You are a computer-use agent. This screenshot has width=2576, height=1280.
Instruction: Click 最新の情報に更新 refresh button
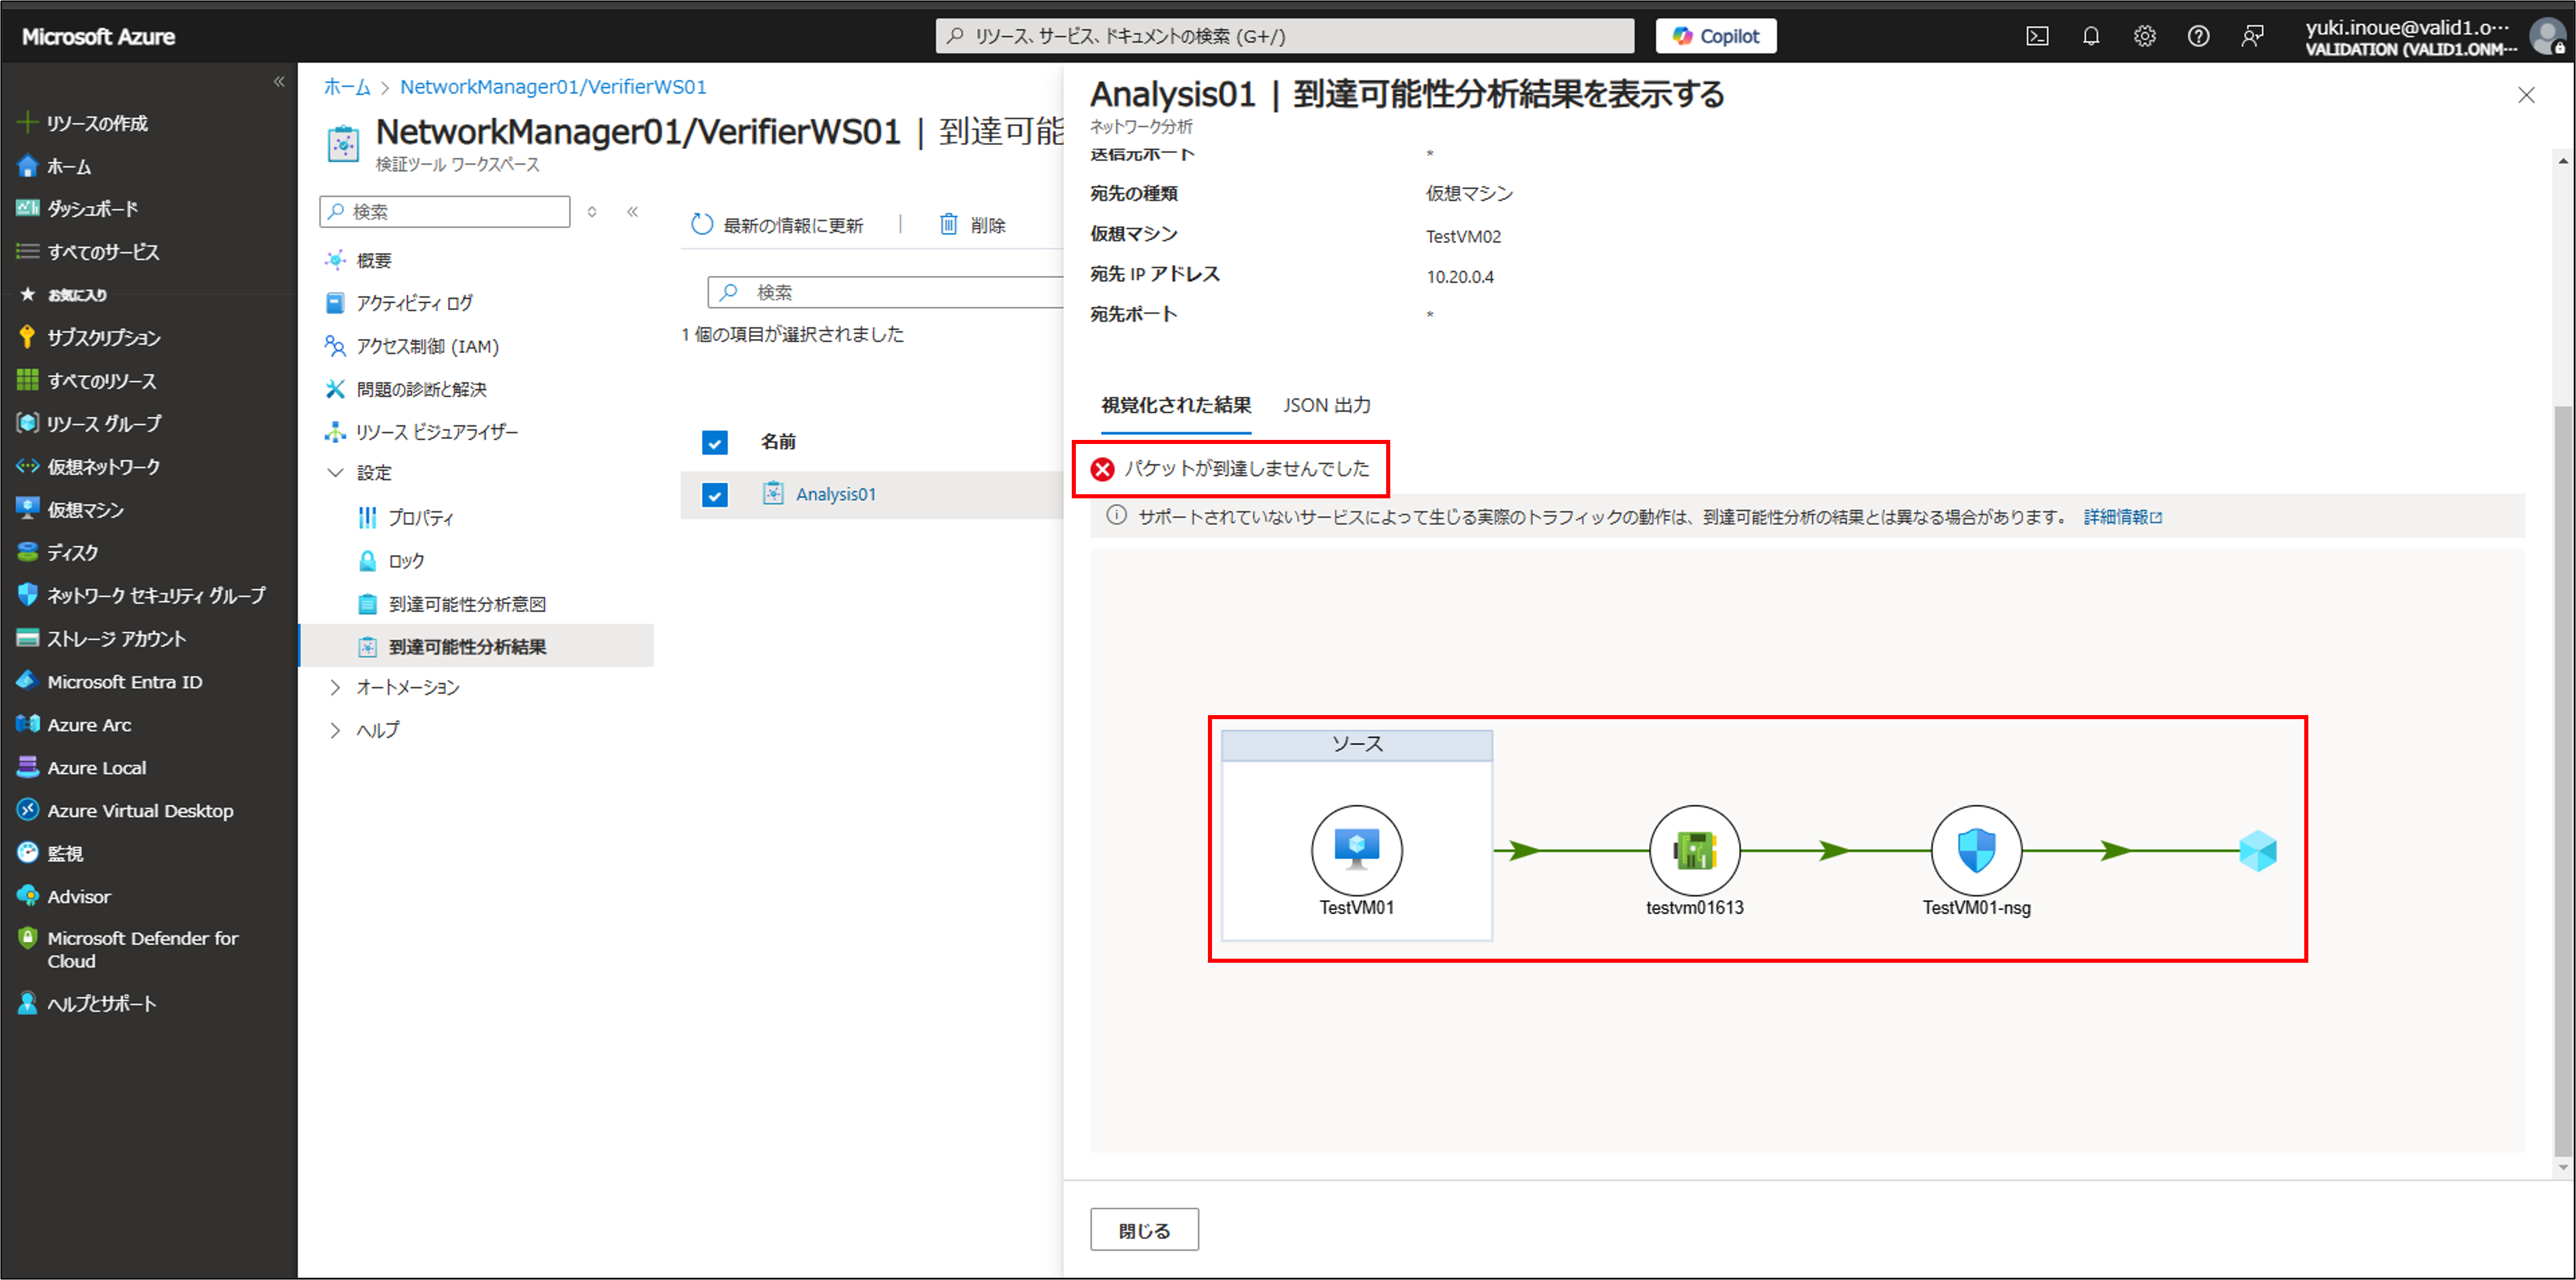click(x=777, y=225)
